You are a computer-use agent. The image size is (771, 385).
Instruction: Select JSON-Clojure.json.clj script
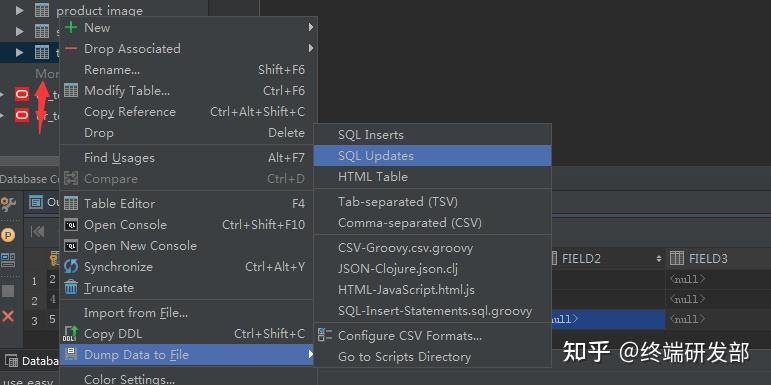(x=432, y=269)
